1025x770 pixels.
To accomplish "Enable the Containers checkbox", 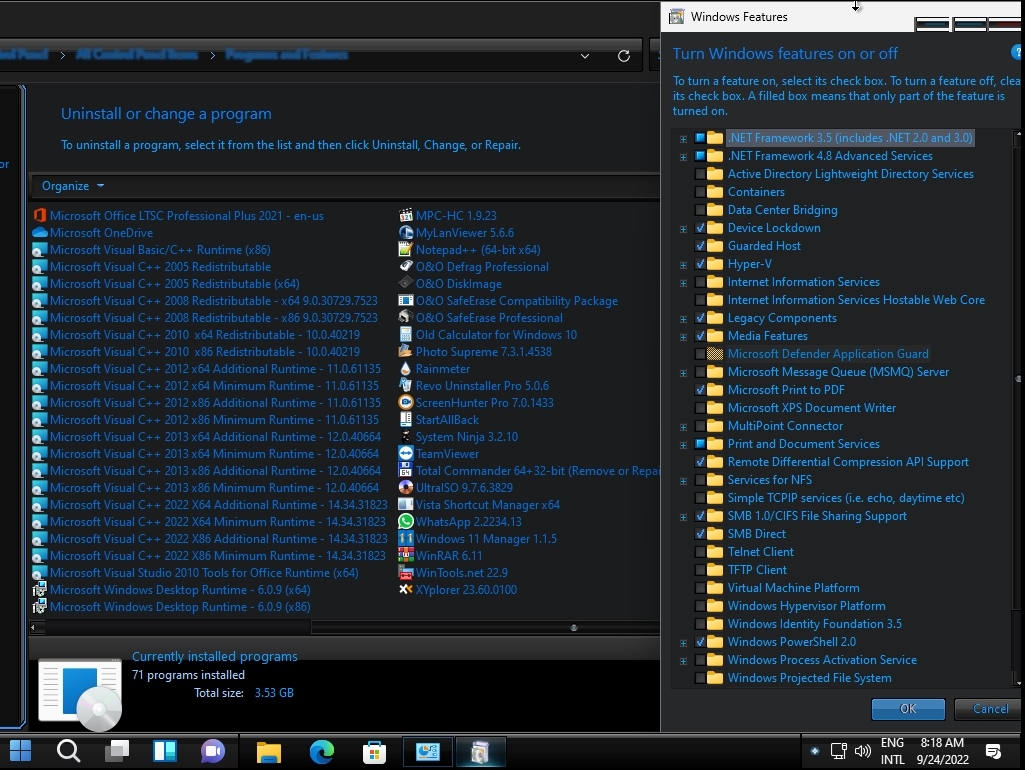I will [x=700, y=192].
